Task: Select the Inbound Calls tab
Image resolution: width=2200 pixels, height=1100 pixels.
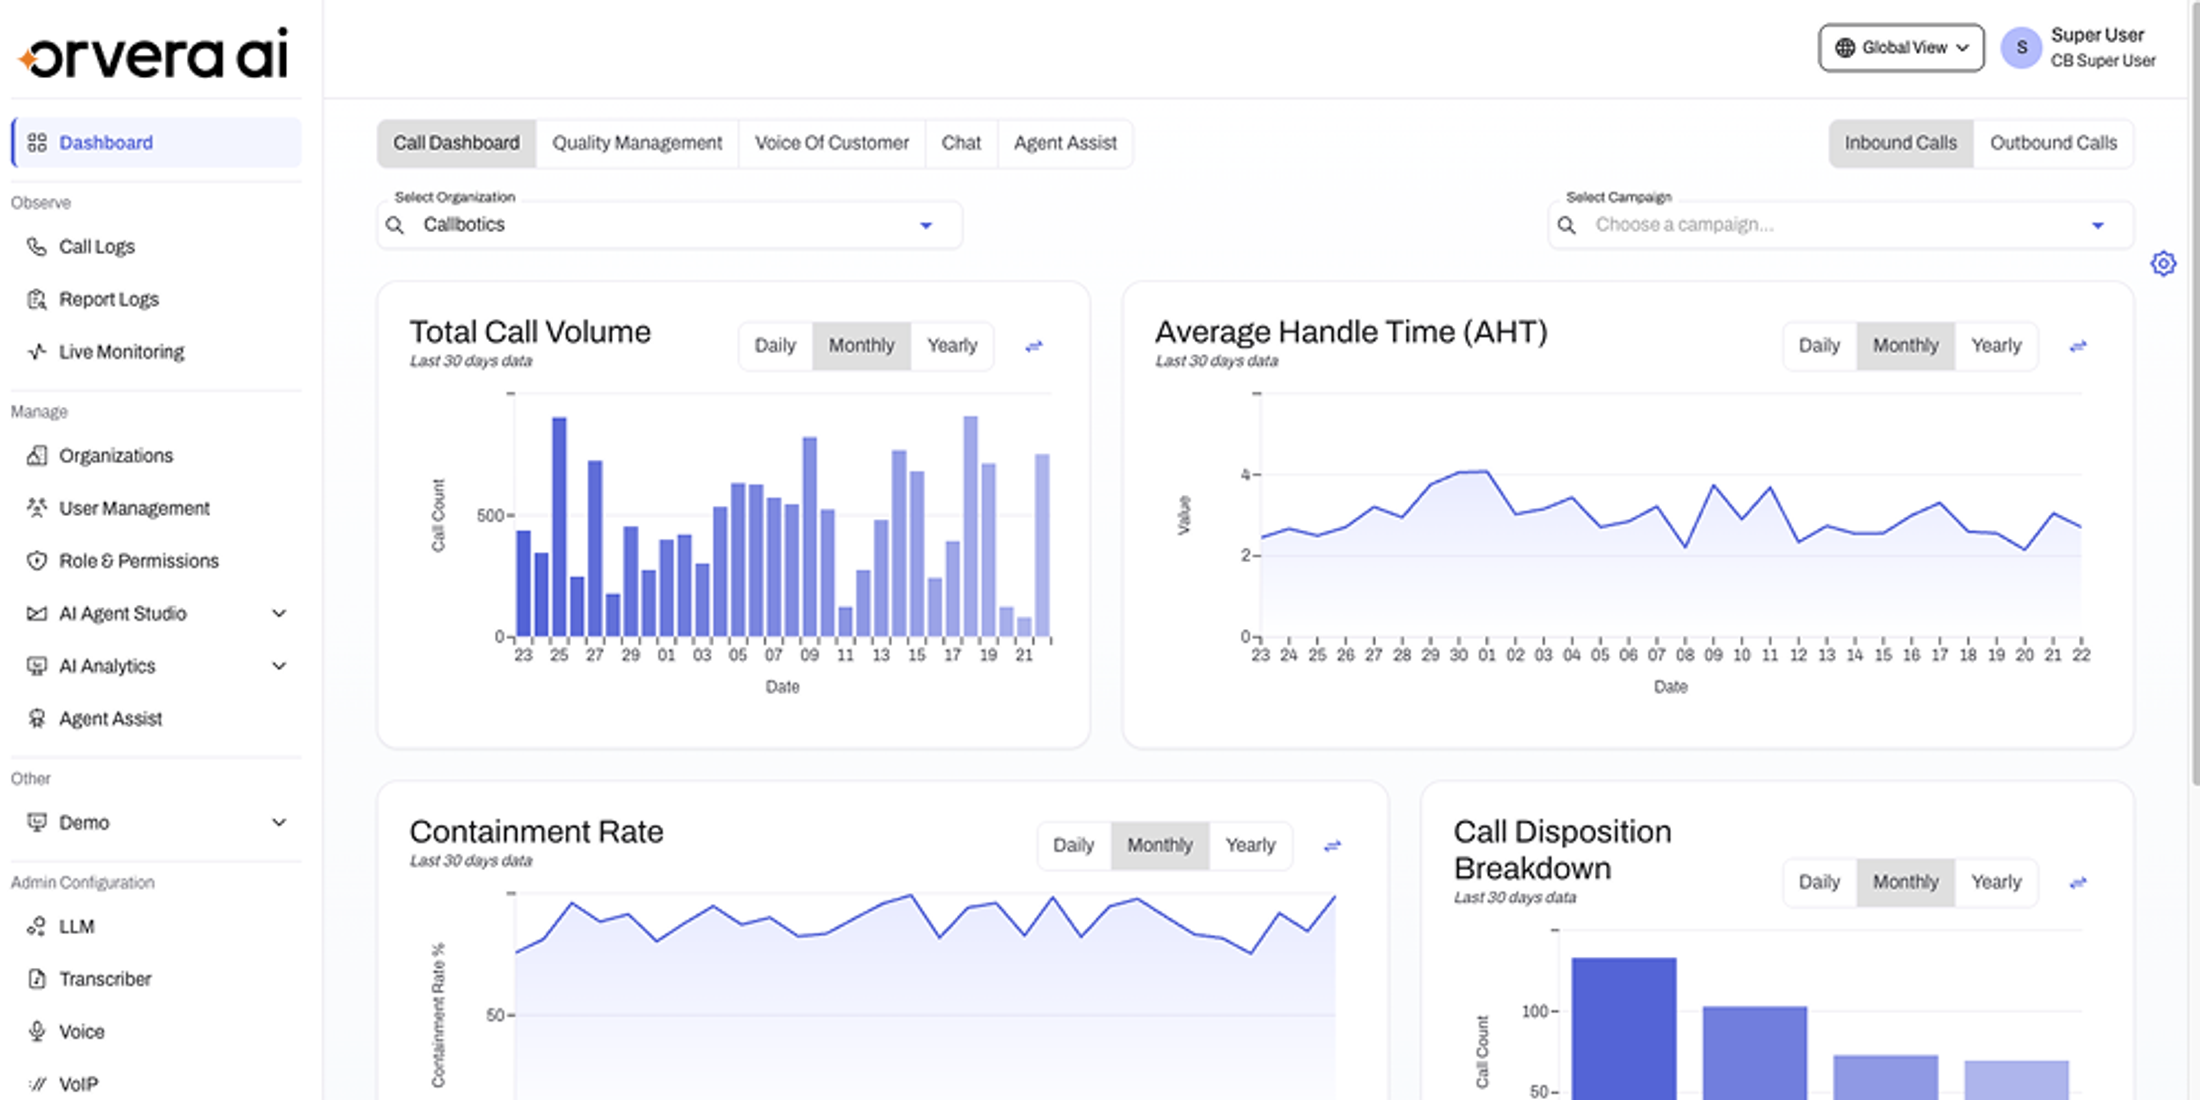Action: tap(1901, 143)
